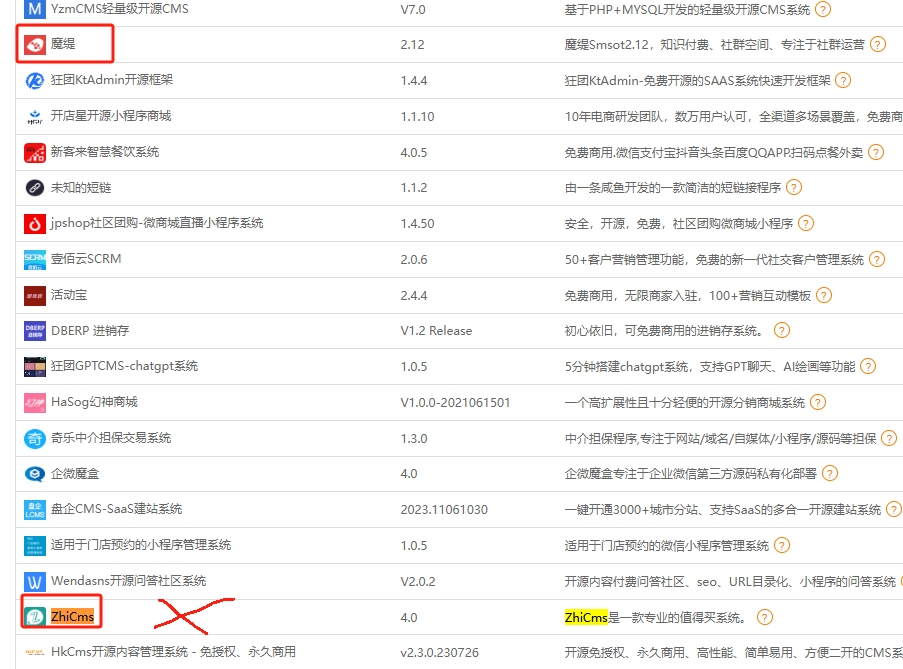Open help icon beside 狂团KtAdmin description
903x669 pixels.
pos(843,81)
